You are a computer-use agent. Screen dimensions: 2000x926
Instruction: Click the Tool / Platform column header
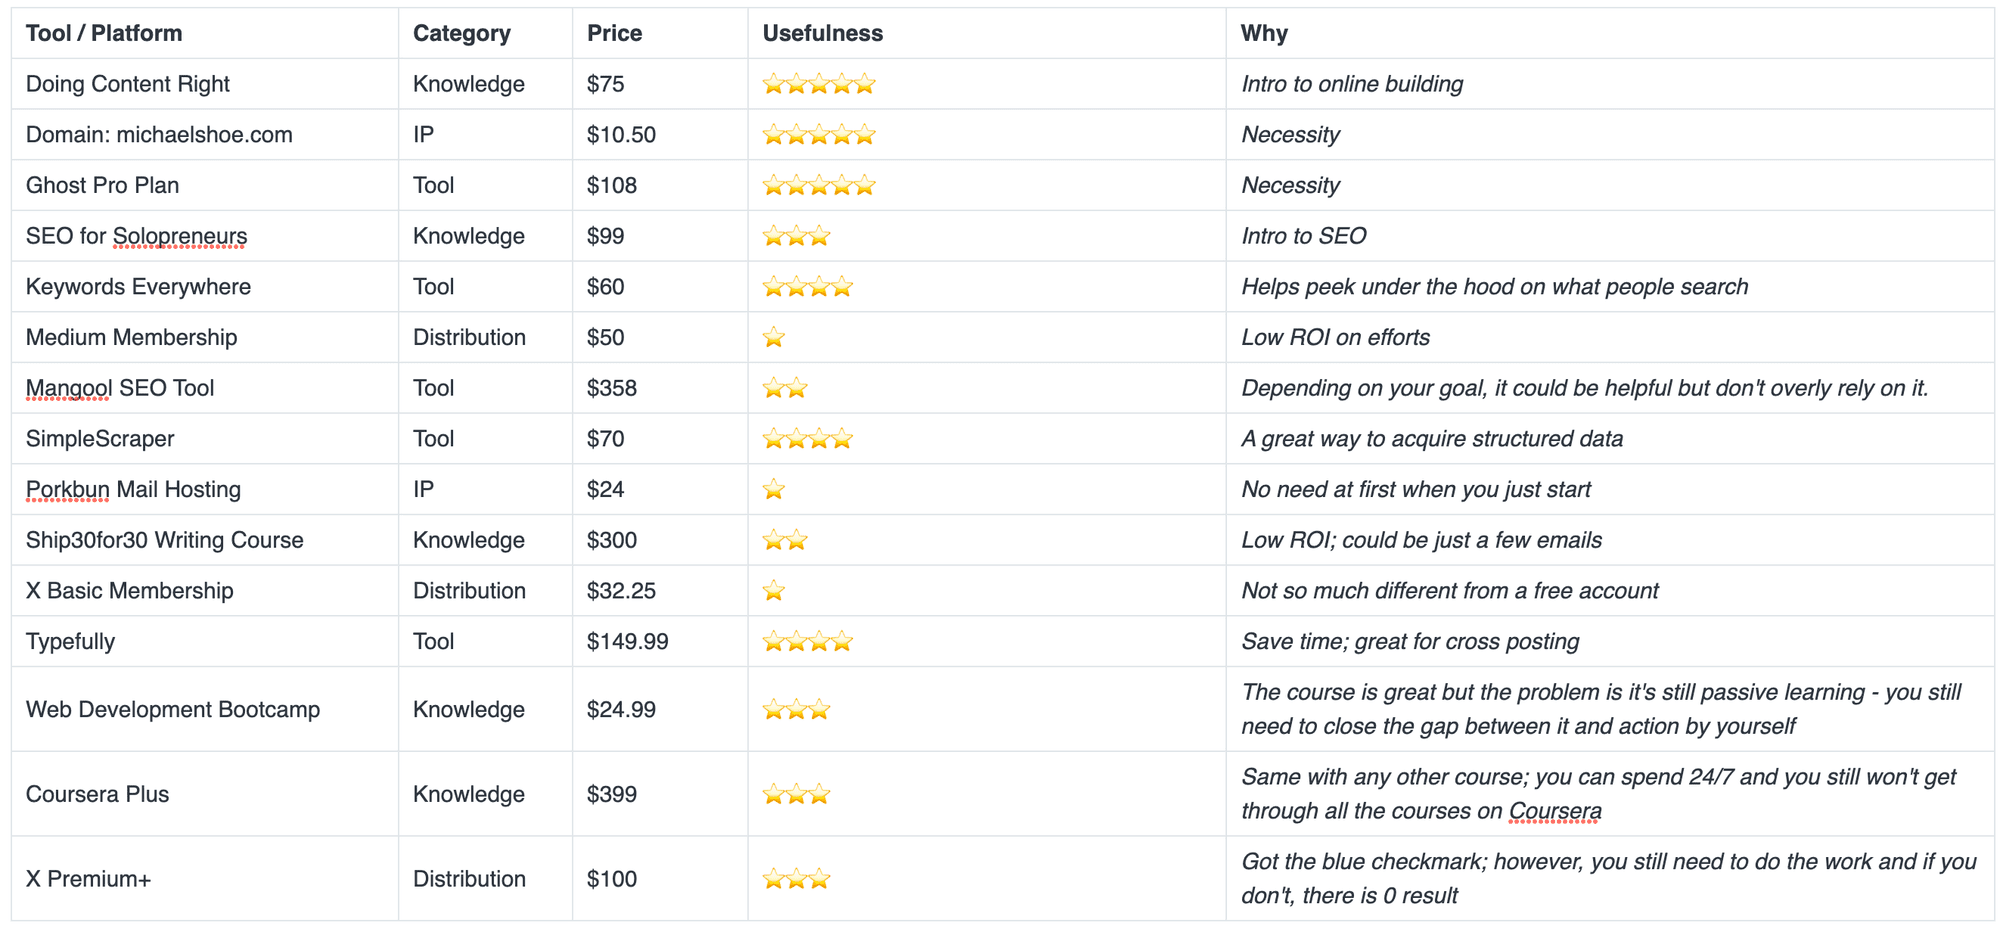coord(104,33)
